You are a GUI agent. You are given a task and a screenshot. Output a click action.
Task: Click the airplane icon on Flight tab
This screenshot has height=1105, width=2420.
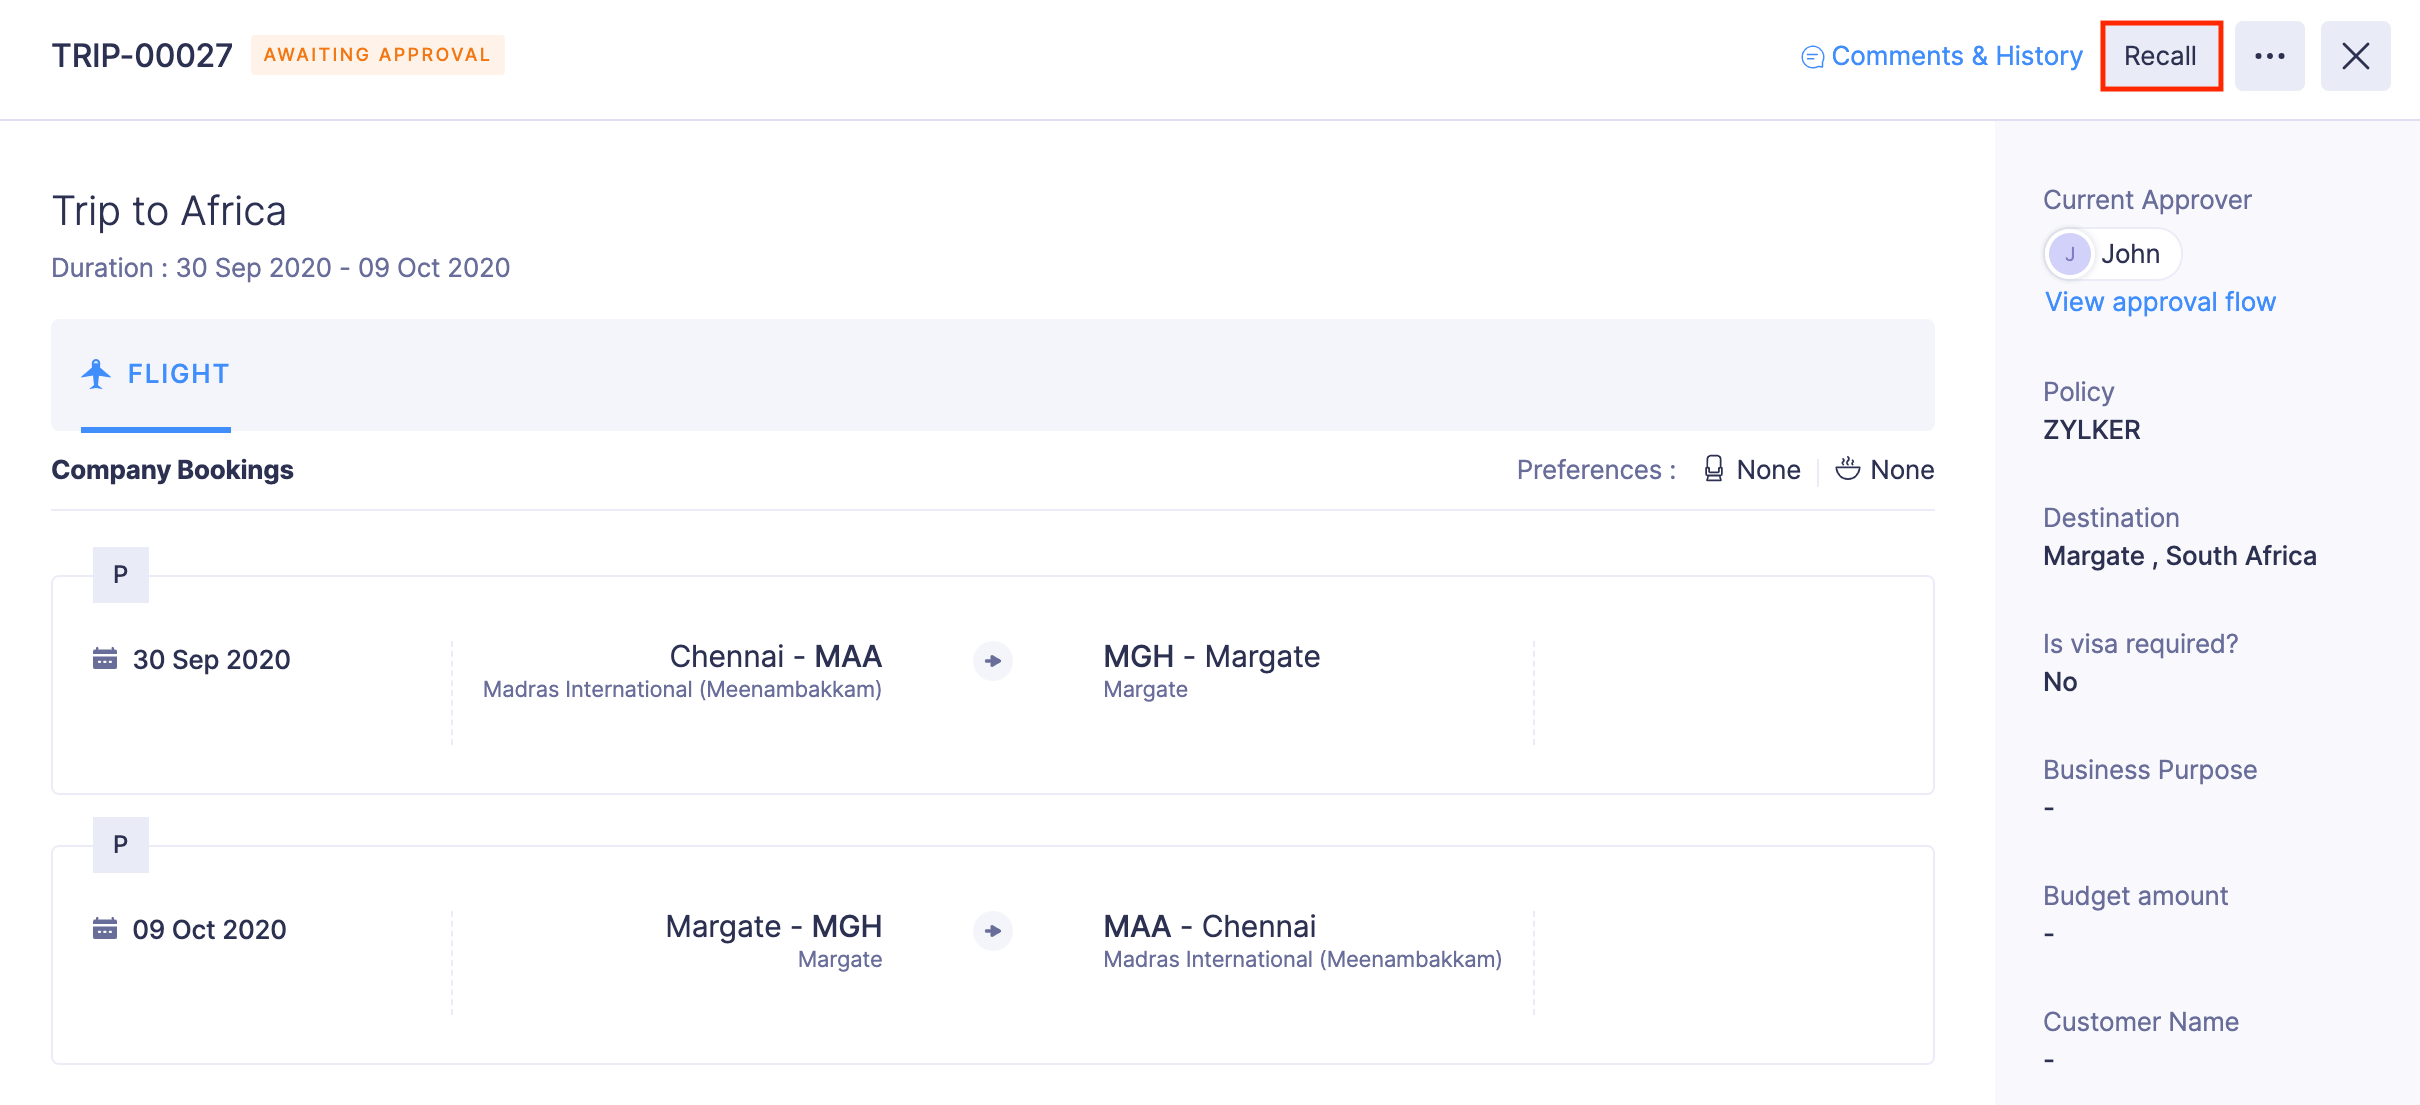96,374
